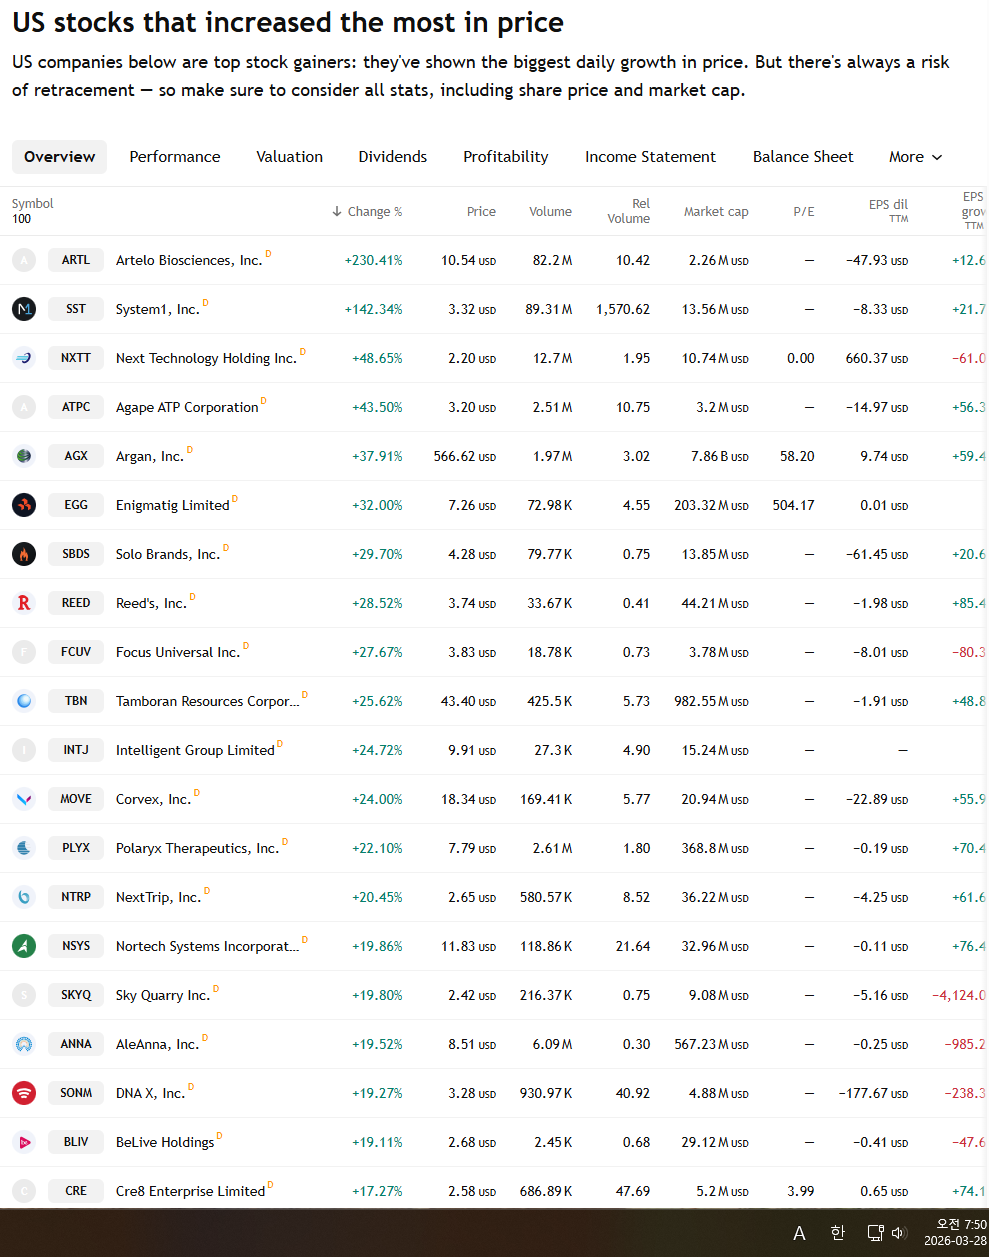Switch to the Performance tab
The height and width of the screenshot is (1257, 989).
(x=175, y=157)
